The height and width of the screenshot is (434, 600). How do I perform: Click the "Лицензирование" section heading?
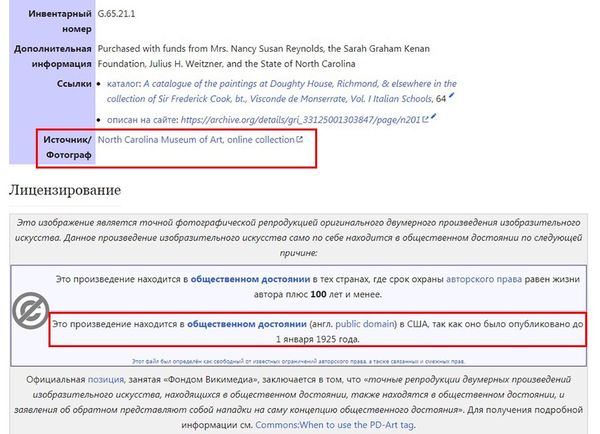(64, 189)
